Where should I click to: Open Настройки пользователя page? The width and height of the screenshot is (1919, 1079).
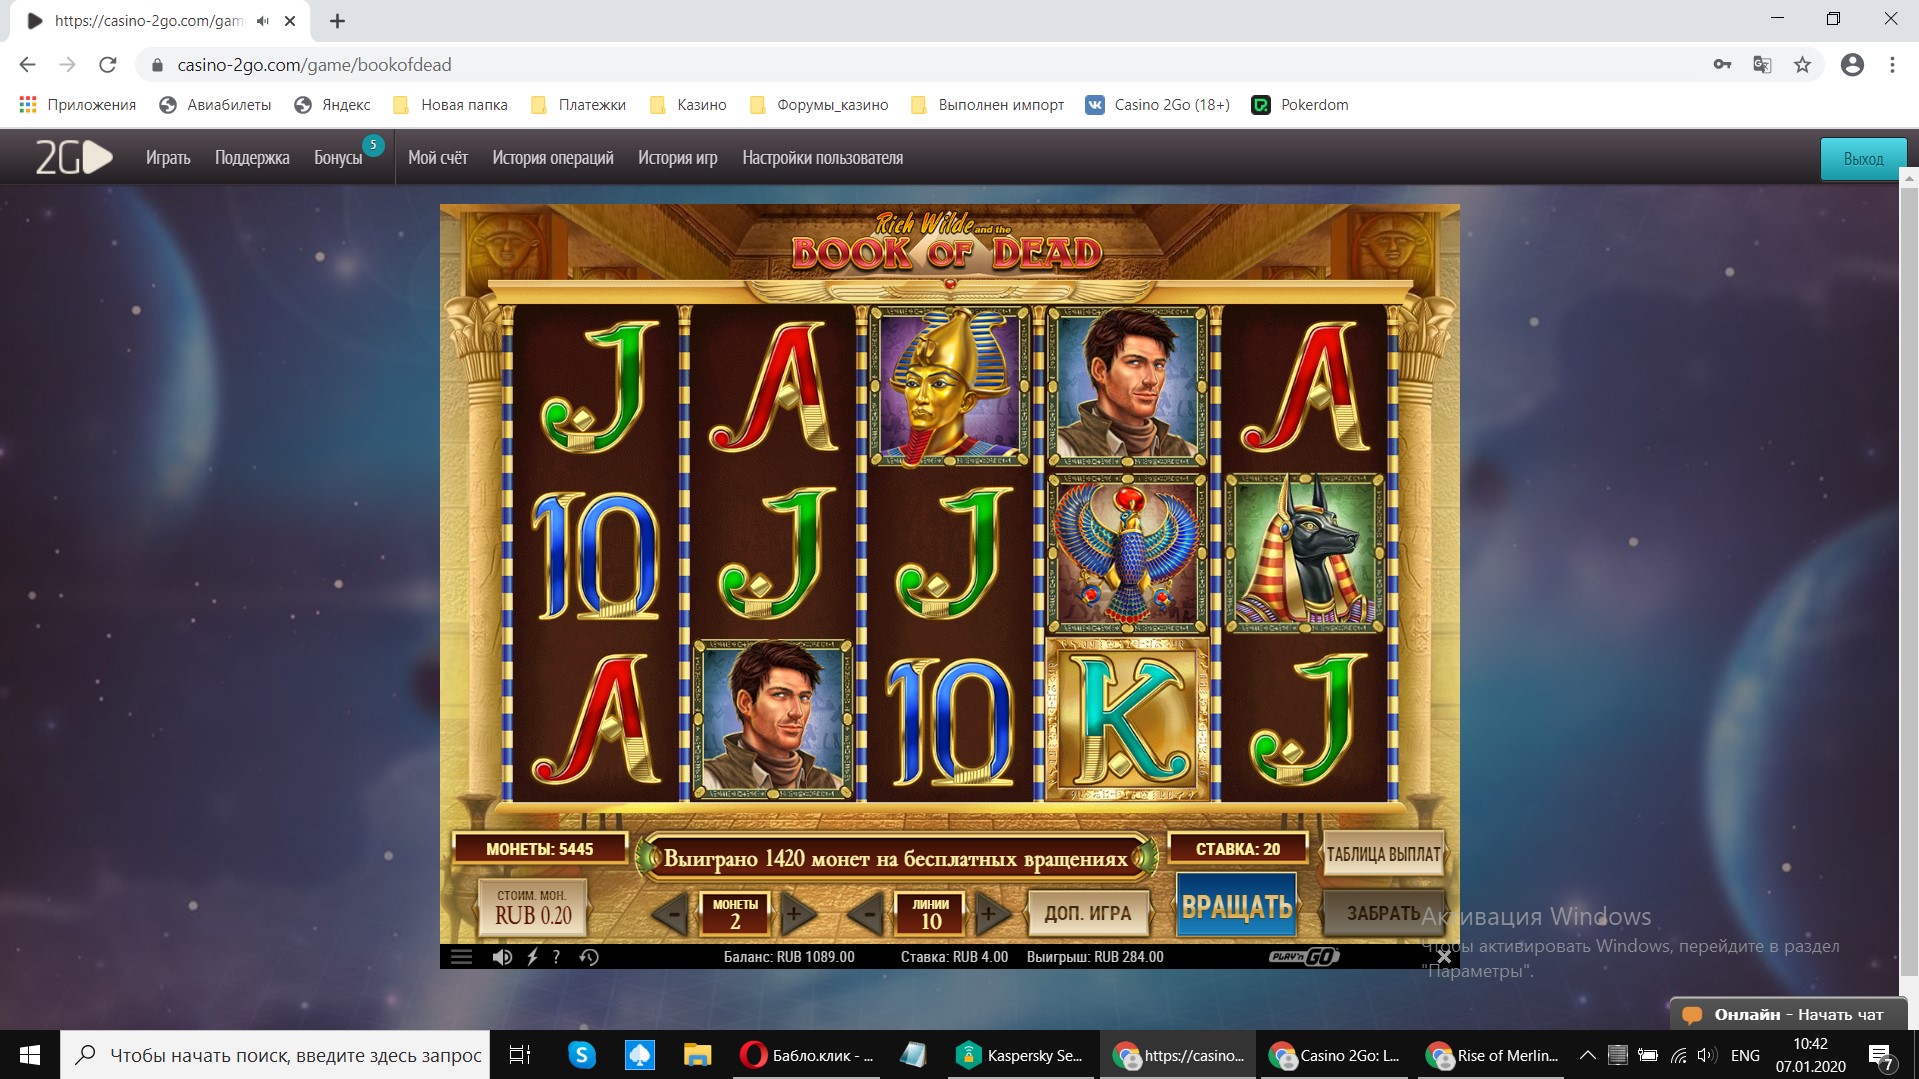point(822,158)
